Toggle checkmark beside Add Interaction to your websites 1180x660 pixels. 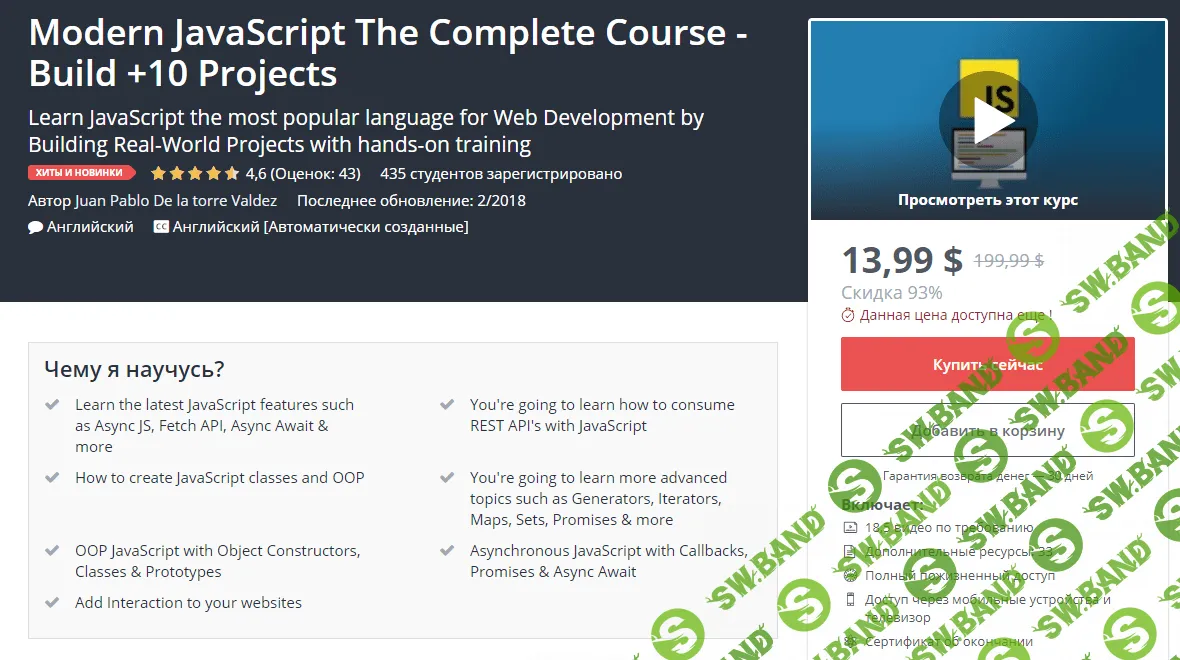click(x=53, y=602)
